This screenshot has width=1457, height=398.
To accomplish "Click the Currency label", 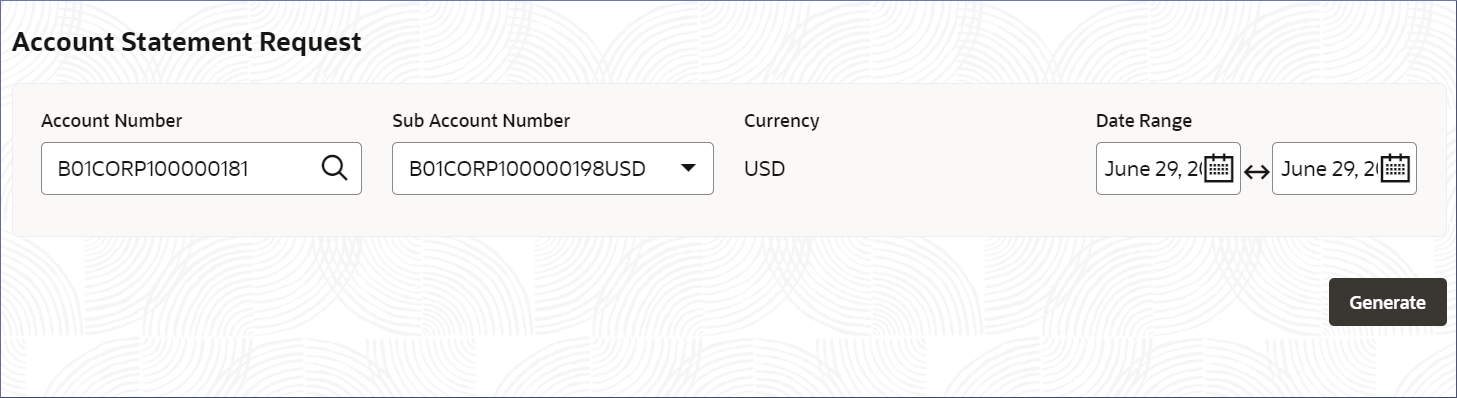I will click(x=782, y=121).
